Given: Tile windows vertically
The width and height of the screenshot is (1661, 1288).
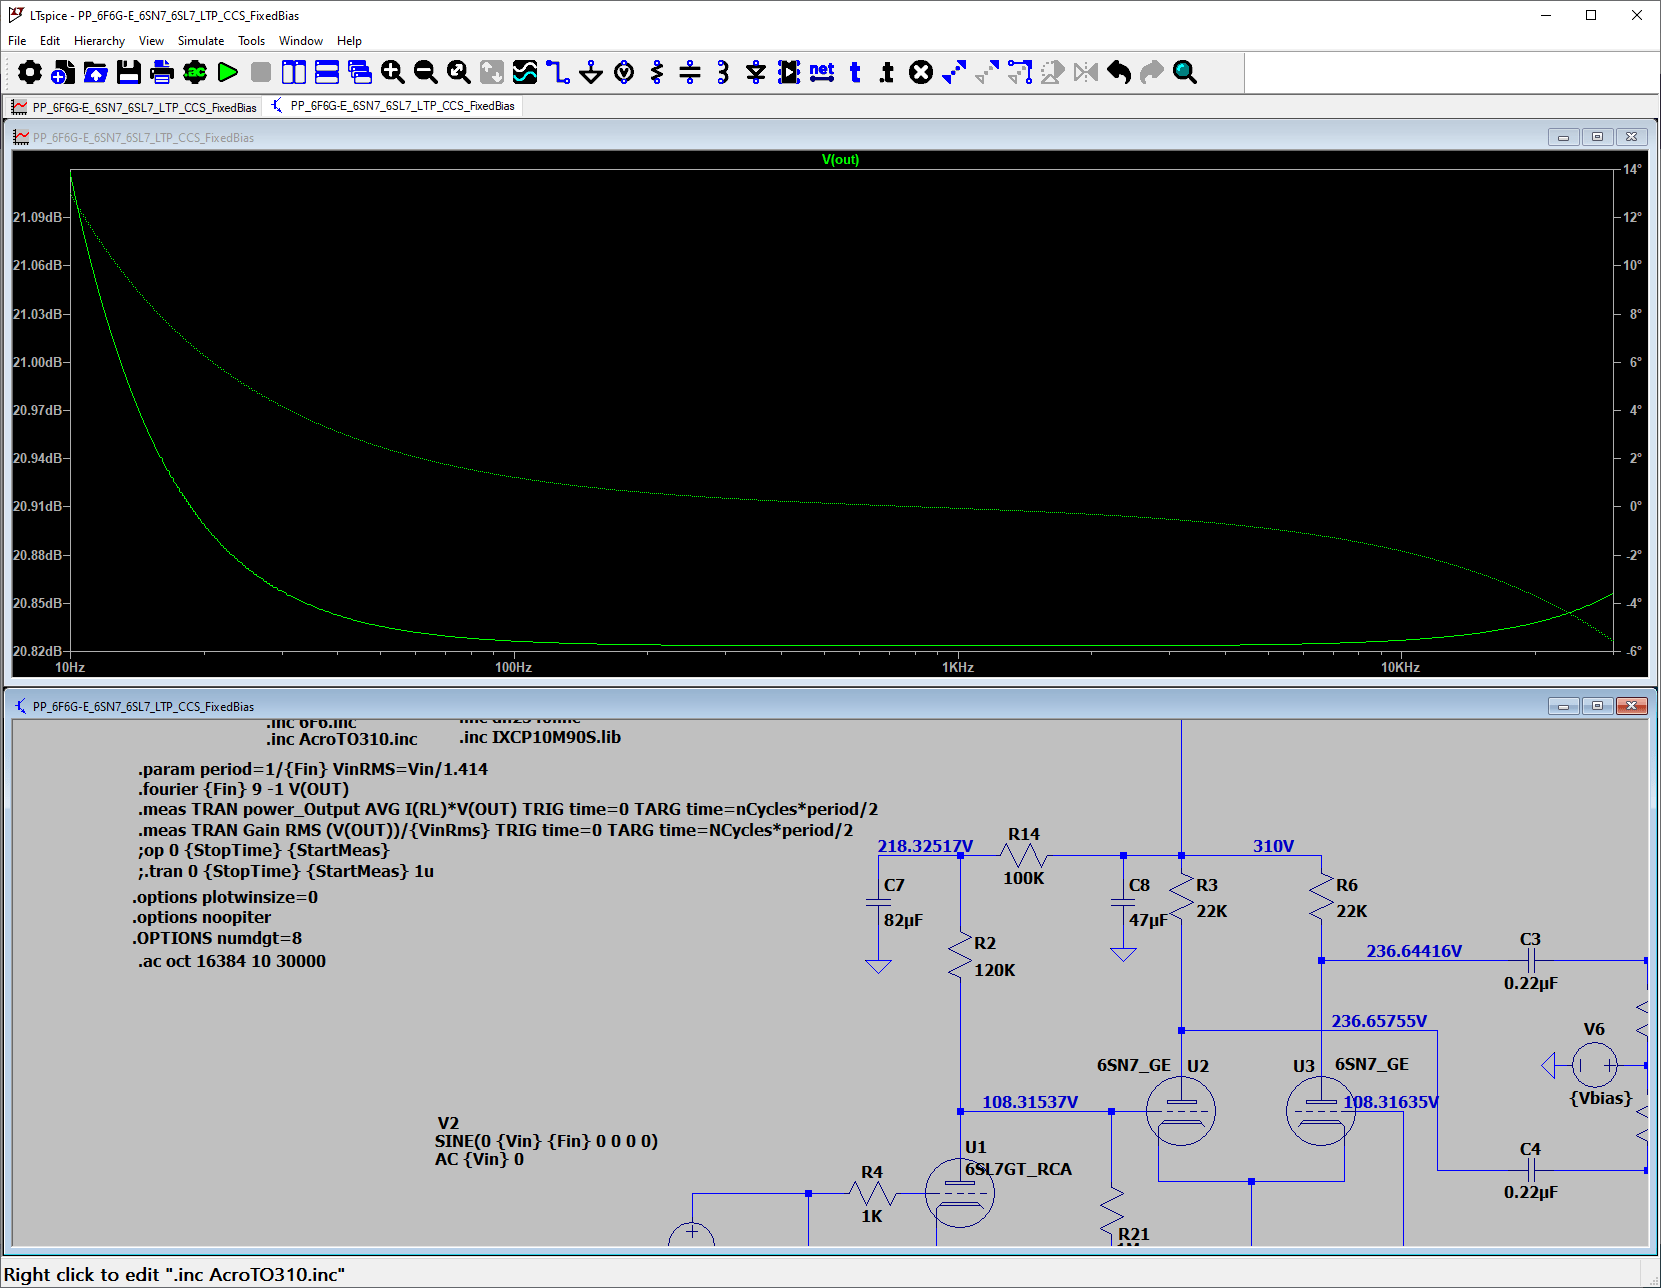Looking at the screenshot, I should [294, 72].
